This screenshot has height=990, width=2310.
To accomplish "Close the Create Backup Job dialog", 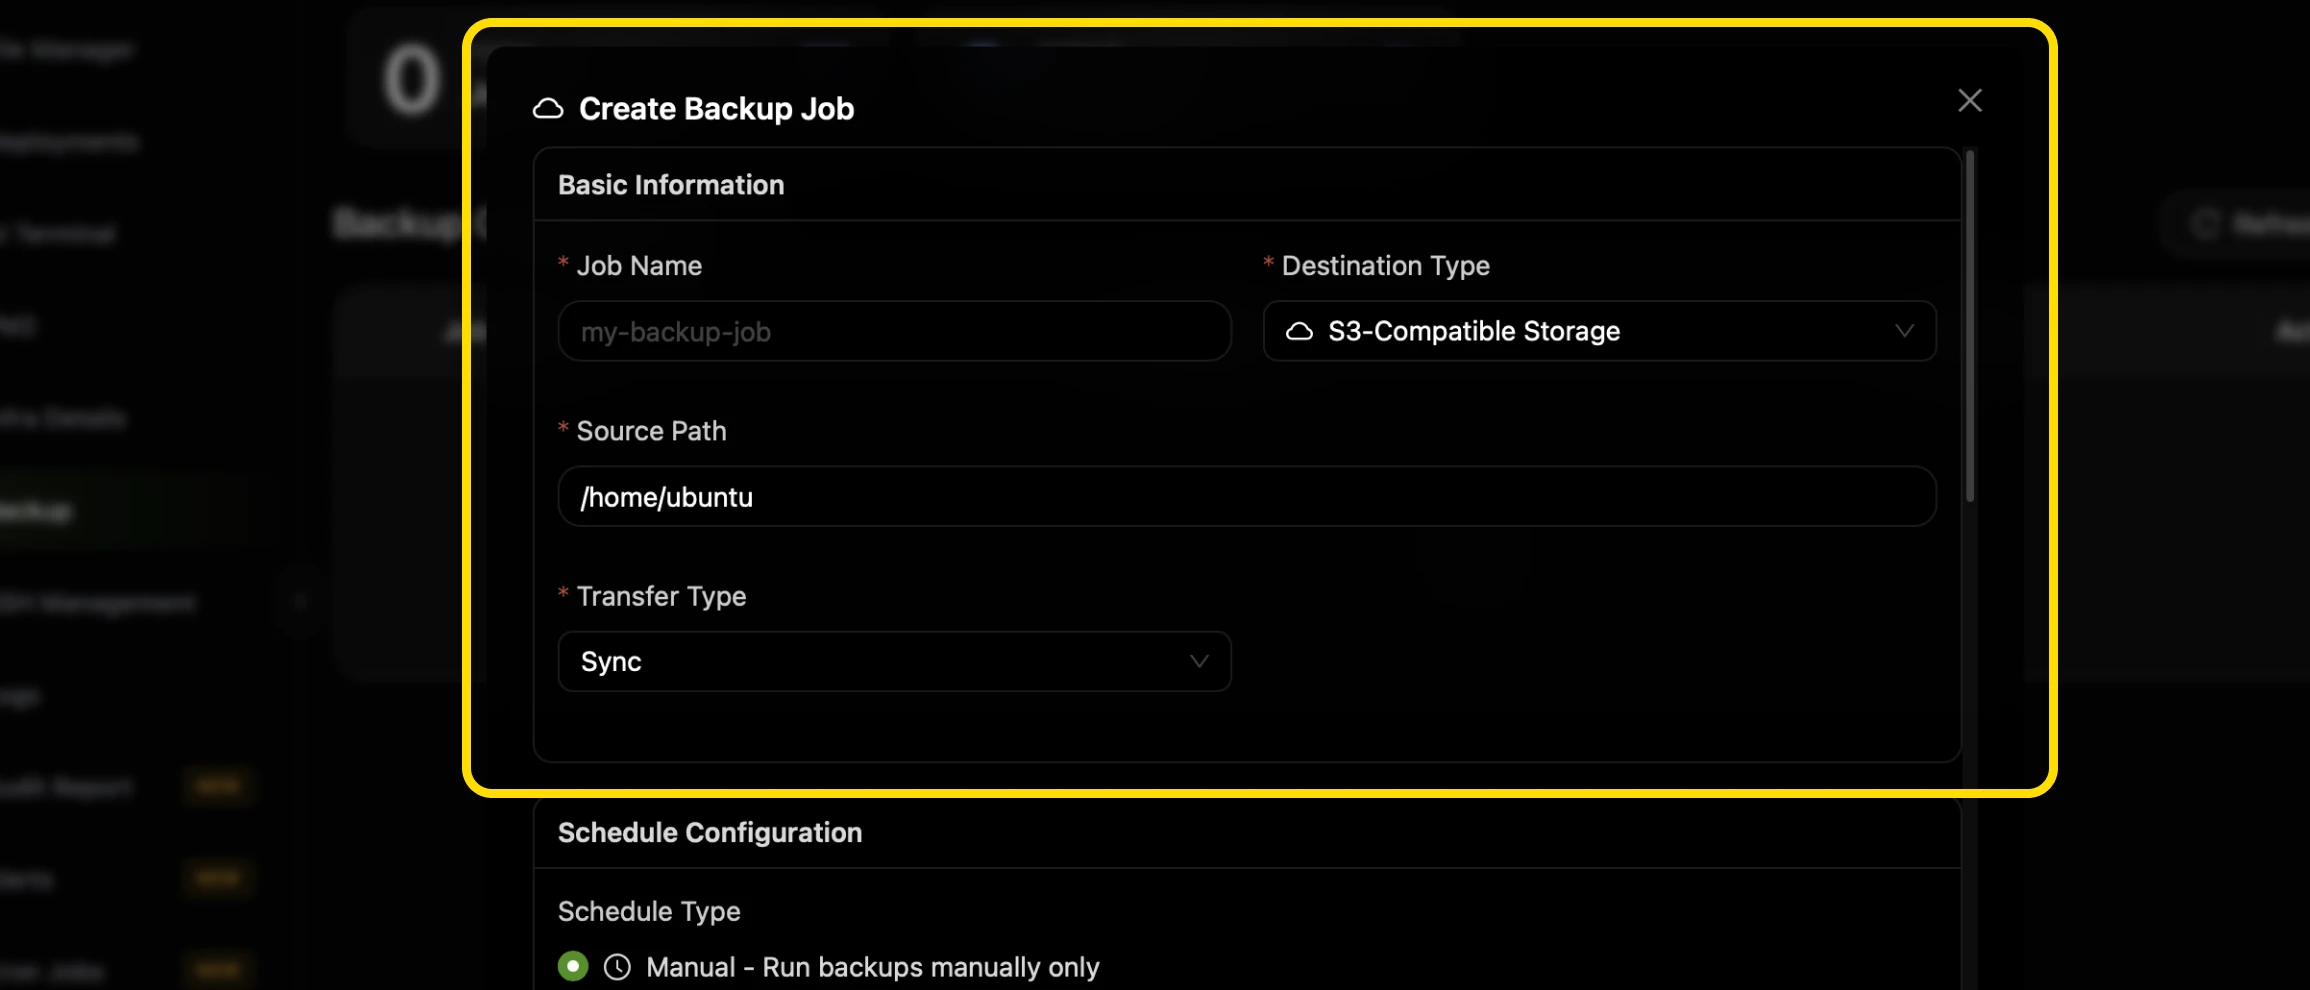I will click(x=1969, y=100).
